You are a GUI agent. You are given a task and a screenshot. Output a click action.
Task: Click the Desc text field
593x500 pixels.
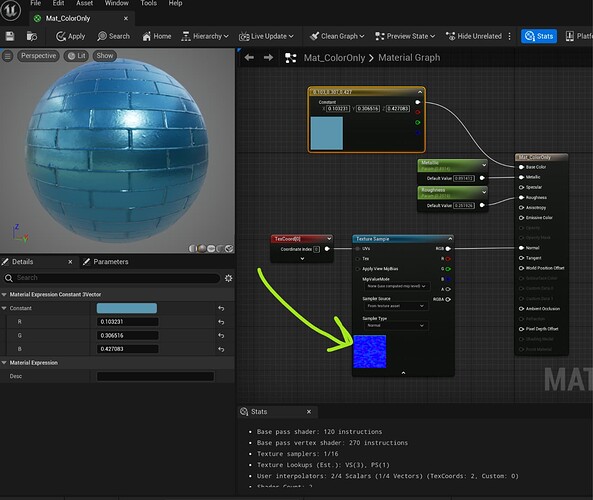(155, 376)
